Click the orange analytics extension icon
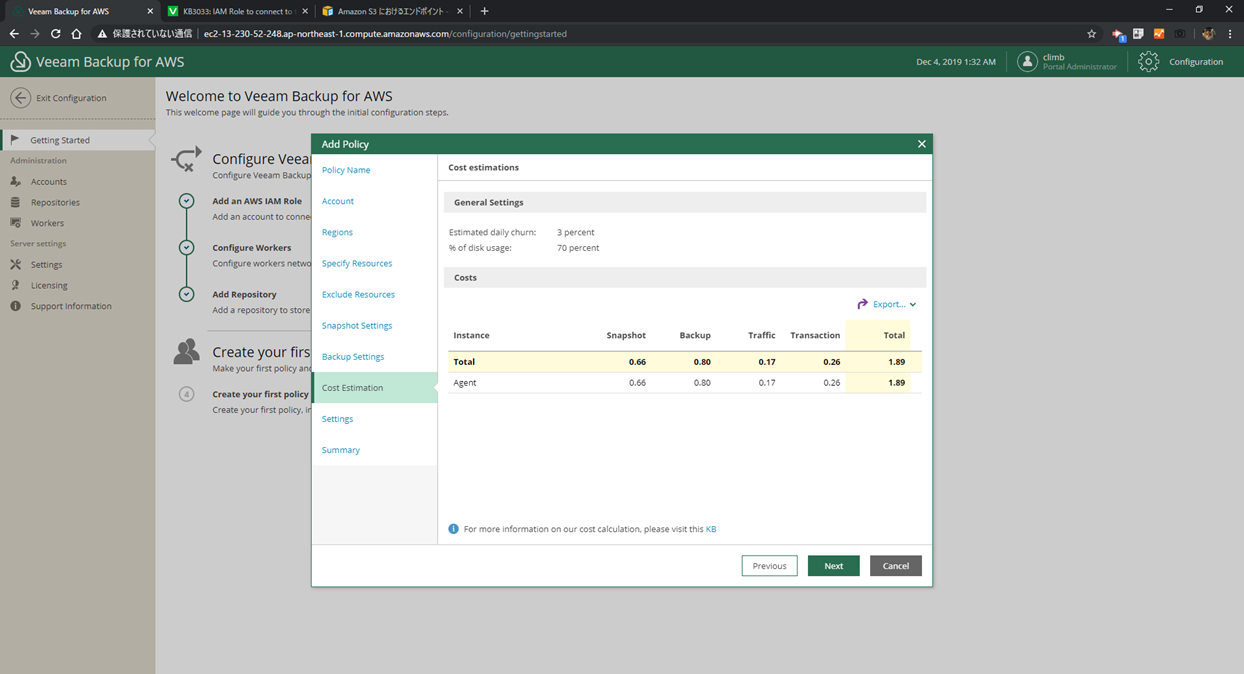Screen dimensions: 1244x674 1159,33
